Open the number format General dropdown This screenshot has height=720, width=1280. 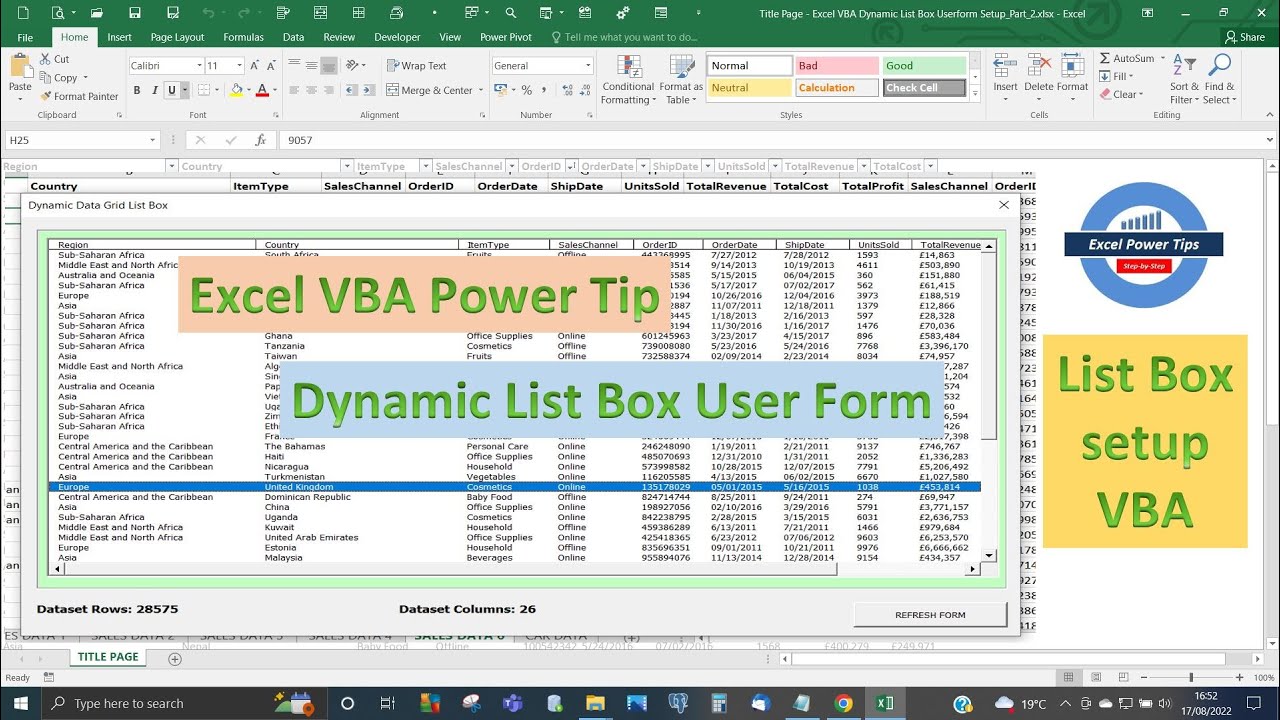pyautogui.click(x=588, y=66)
